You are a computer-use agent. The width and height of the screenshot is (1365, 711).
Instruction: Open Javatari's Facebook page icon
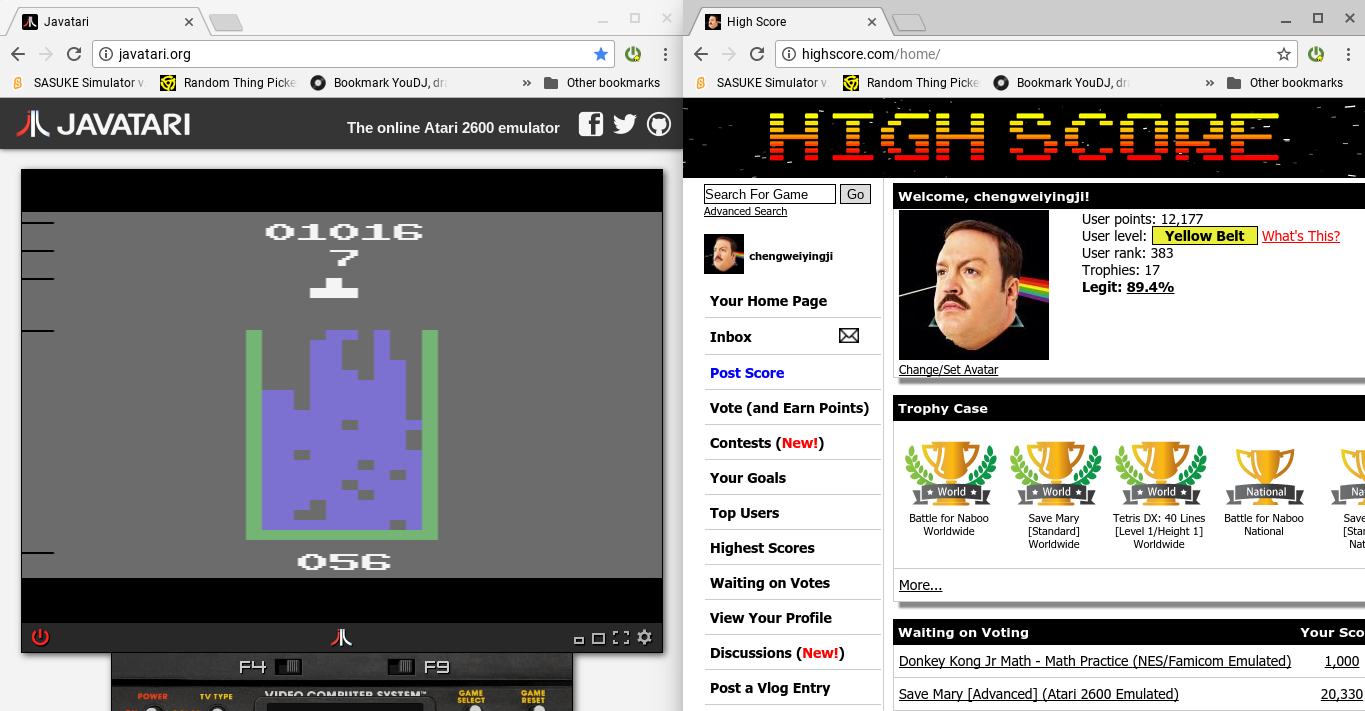pyautogui.click(x=591, y=124)
